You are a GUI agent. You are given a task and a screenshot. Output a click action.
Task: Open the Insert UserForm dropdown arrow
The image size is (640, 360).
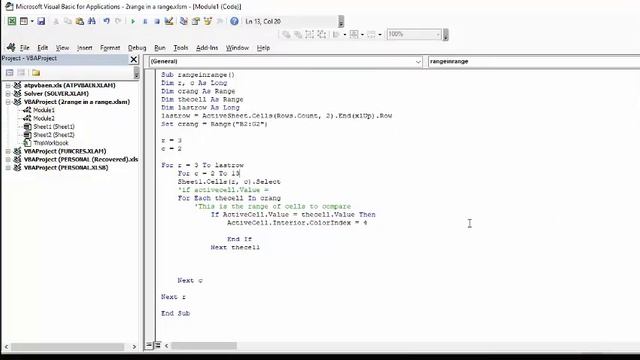point(32,21)
